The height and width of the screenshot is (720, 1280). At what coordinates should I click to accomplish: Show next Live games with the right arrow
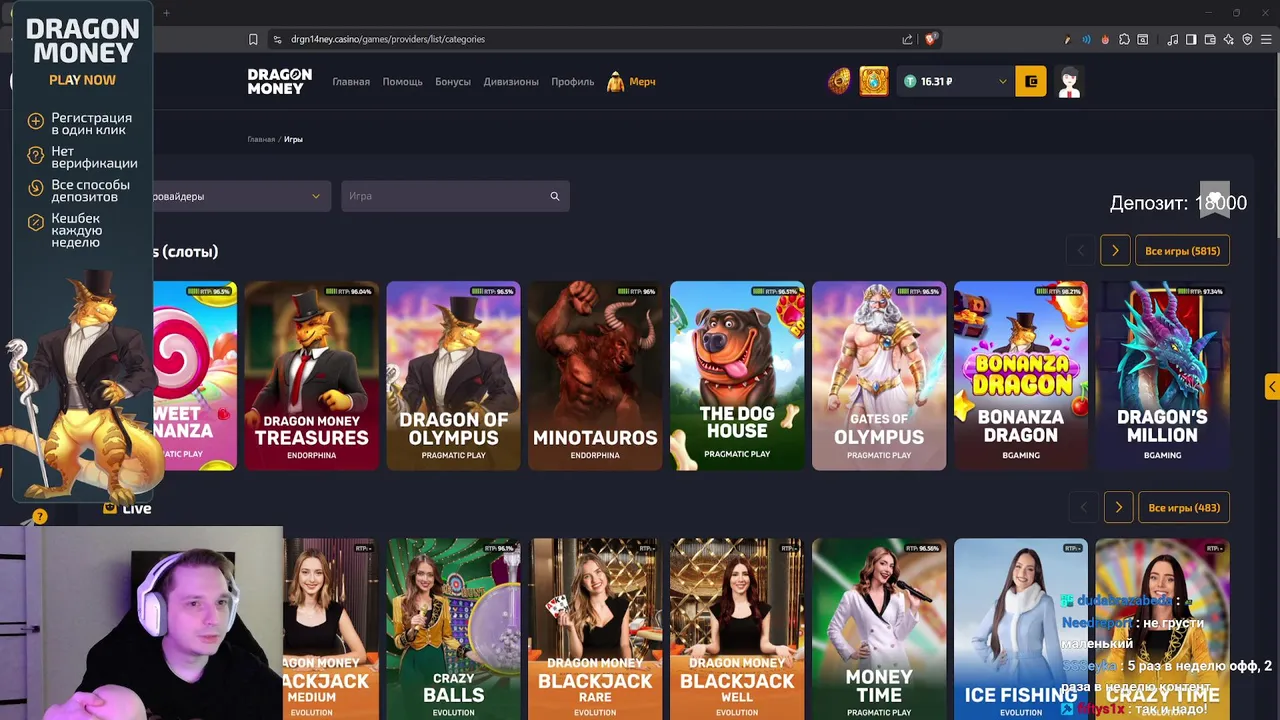(x=1118, y=508)
